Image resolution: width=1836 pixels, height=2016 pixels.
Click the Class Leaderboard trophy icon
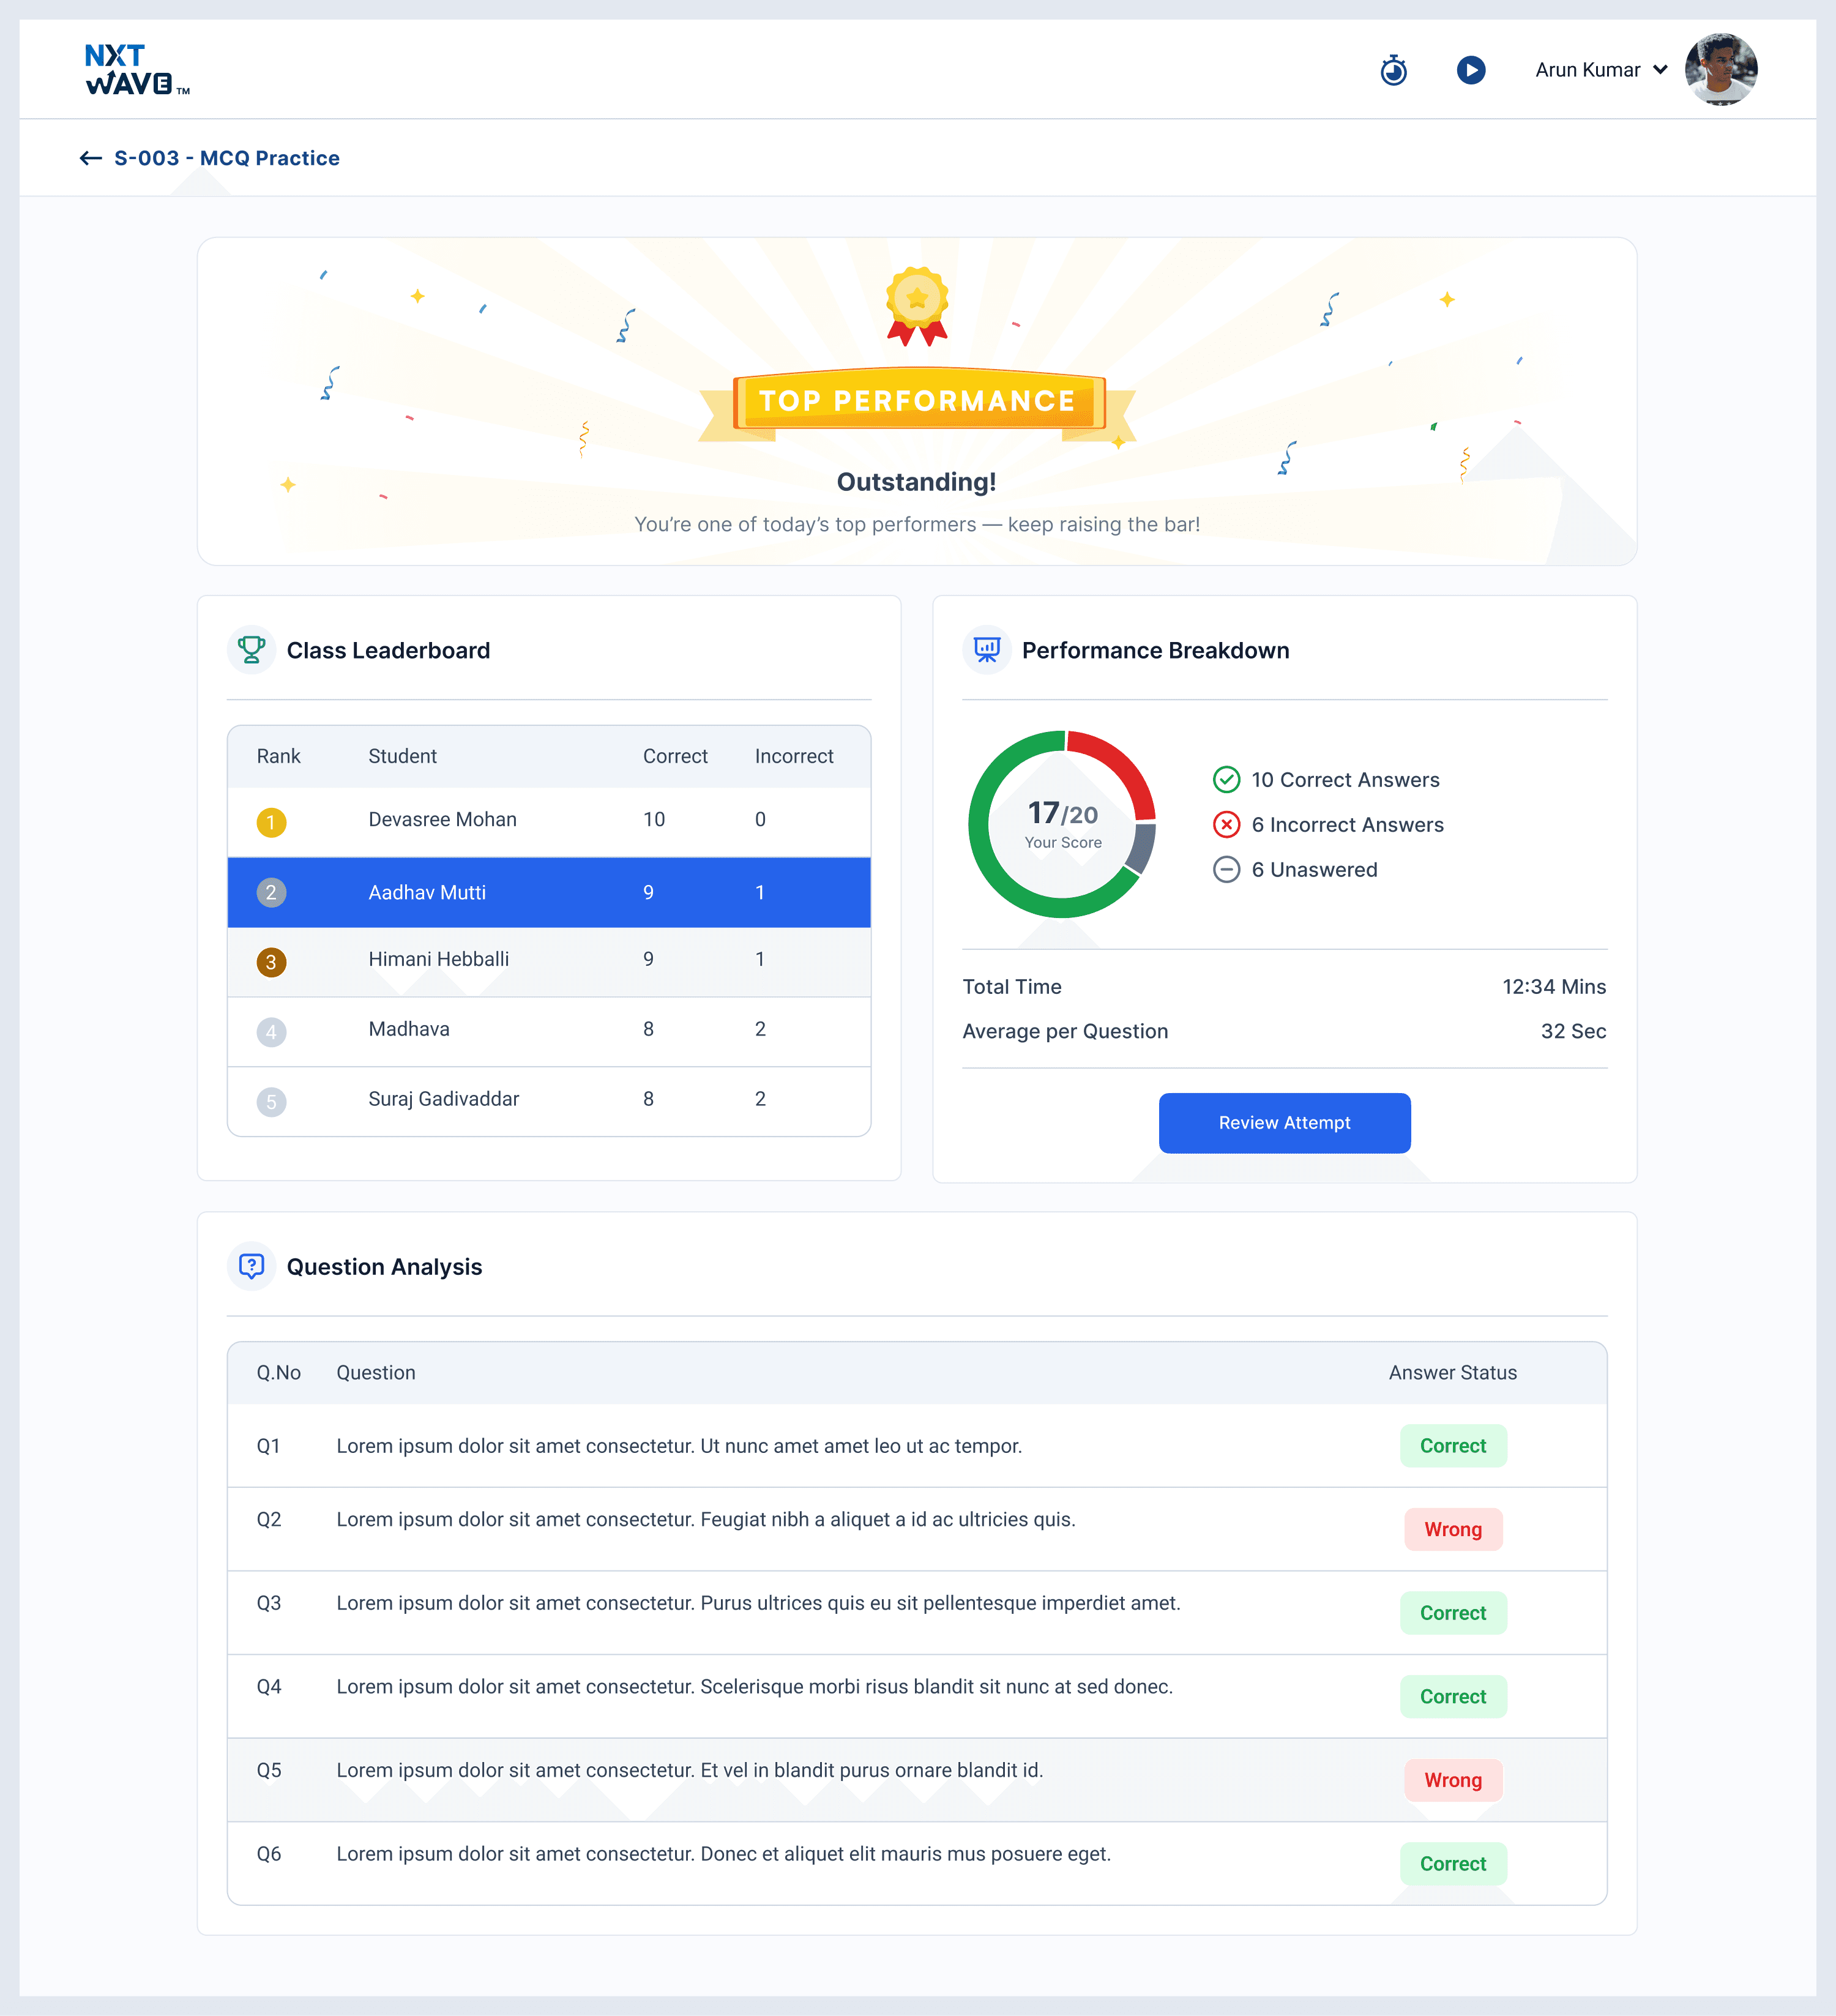click(252, 650)
